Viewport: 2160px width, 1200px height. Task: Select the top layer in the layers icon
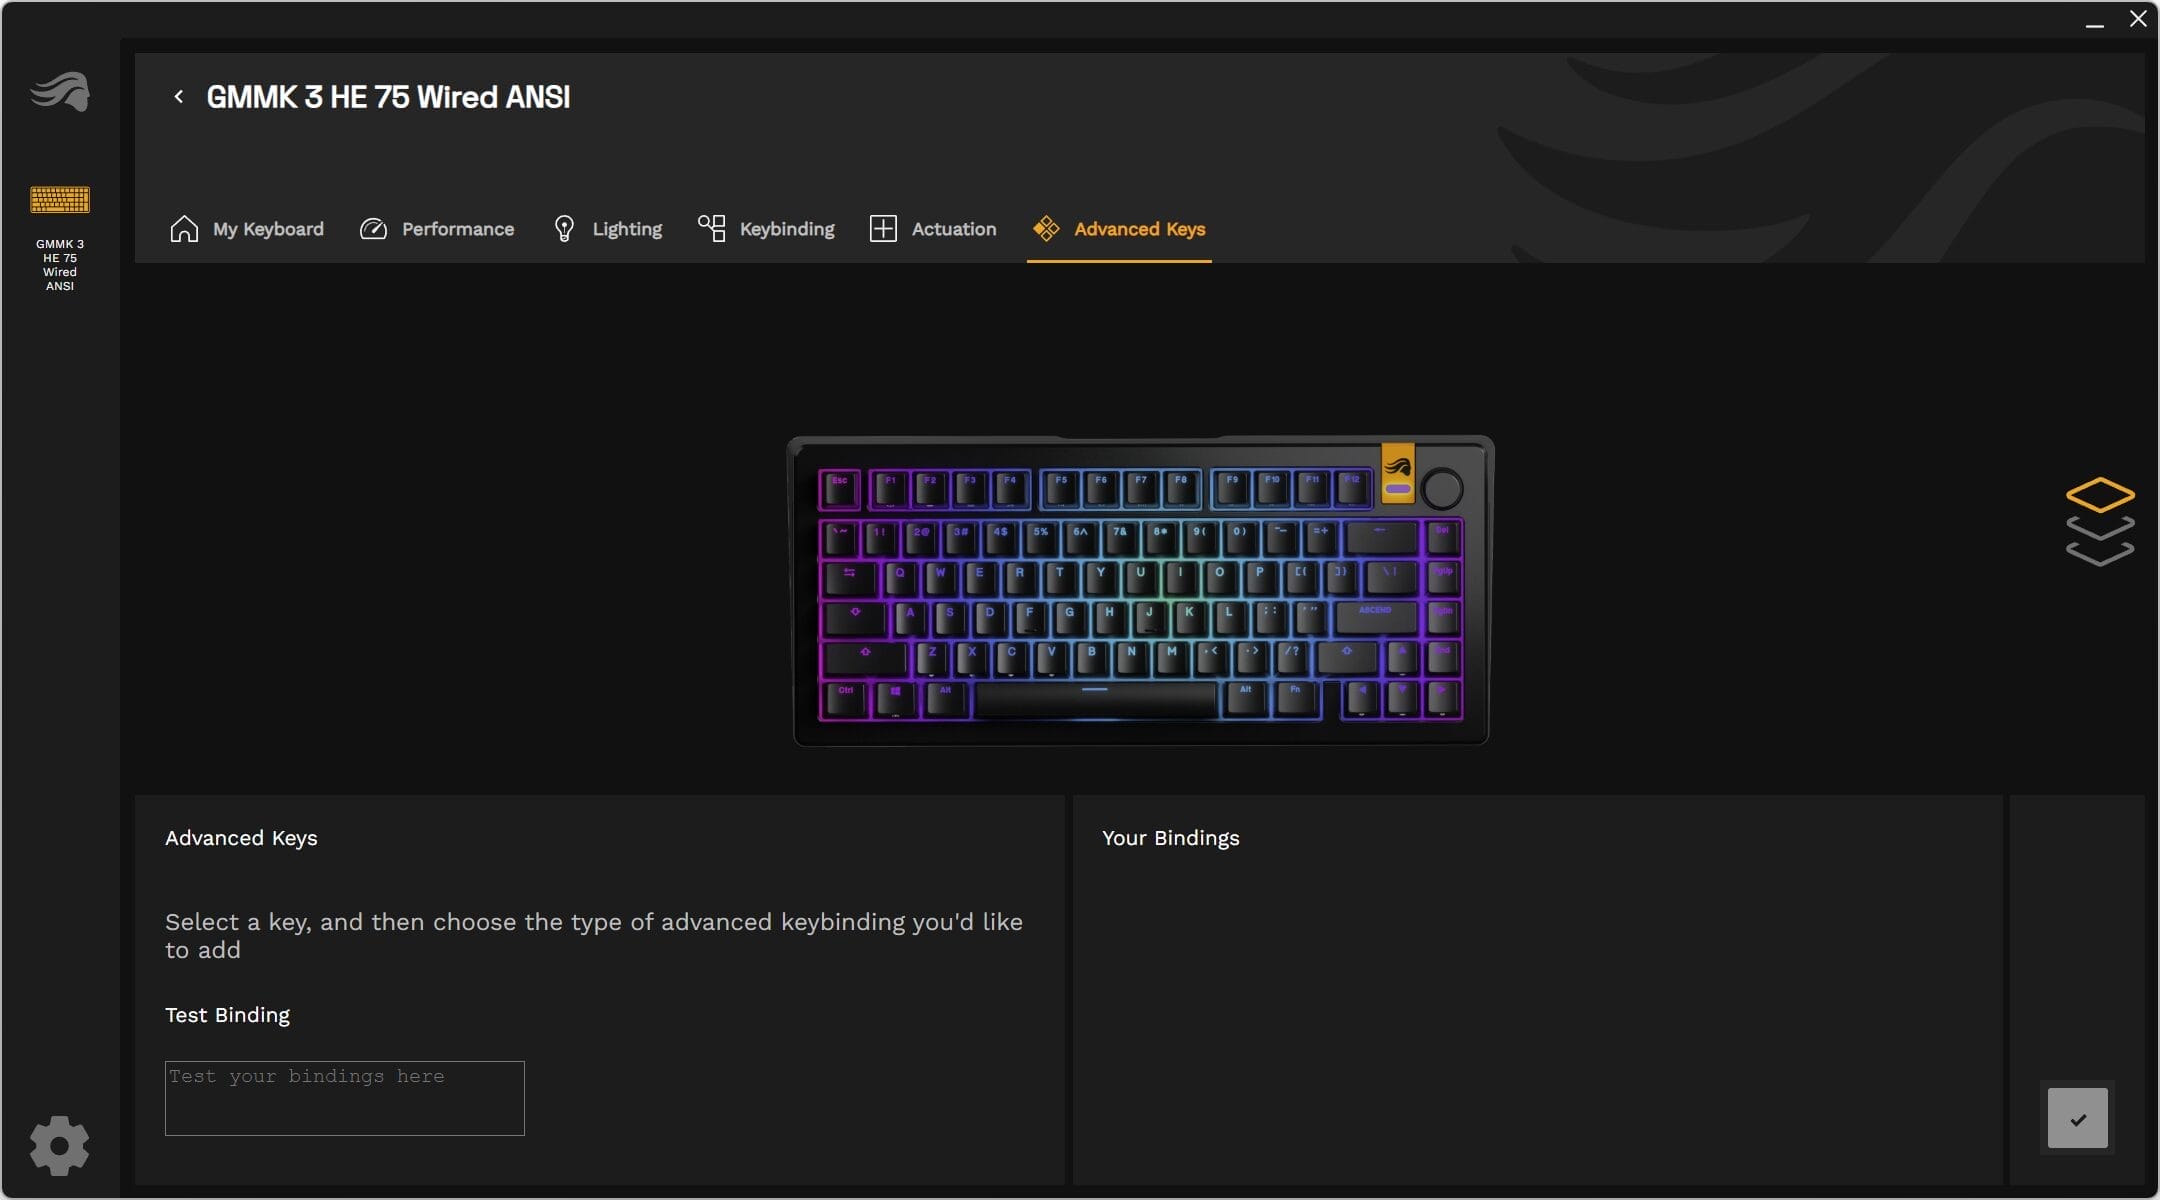tap(2100, 495)
